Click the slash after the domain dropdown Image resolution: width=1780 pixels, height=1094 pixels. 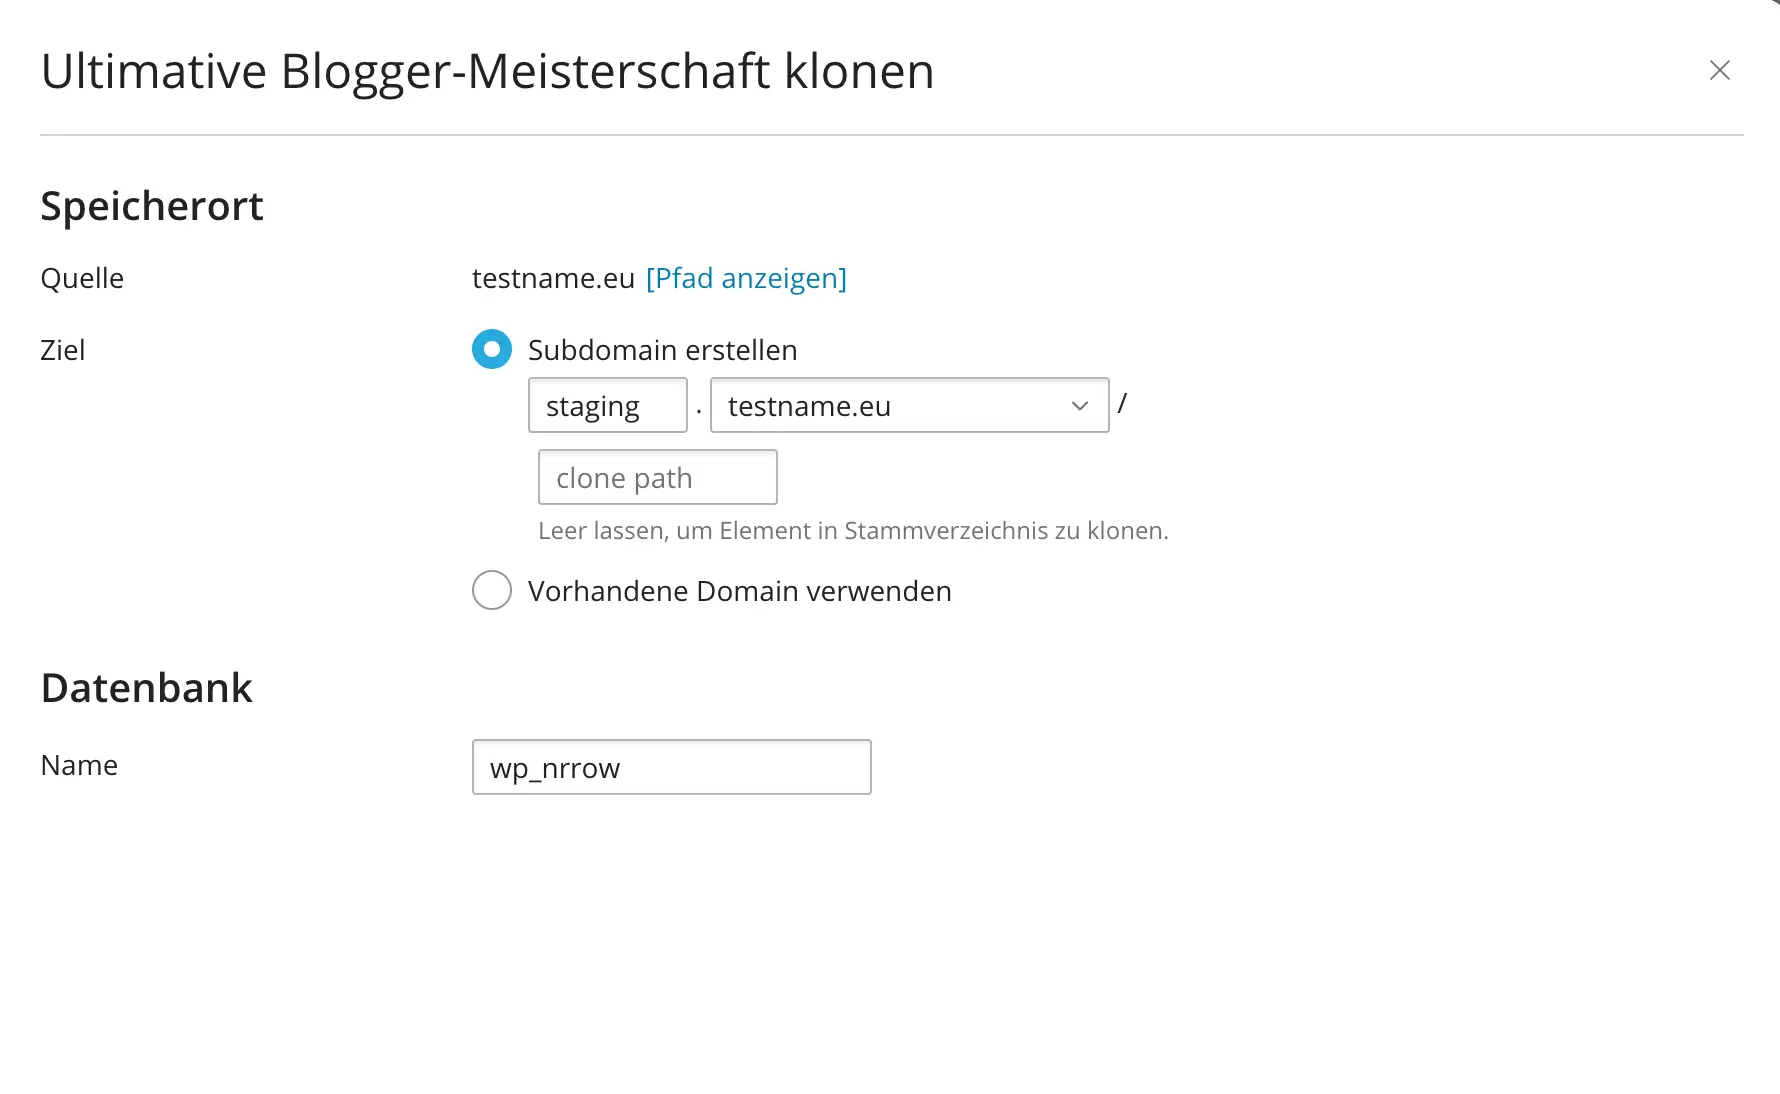click(1124, 403)
